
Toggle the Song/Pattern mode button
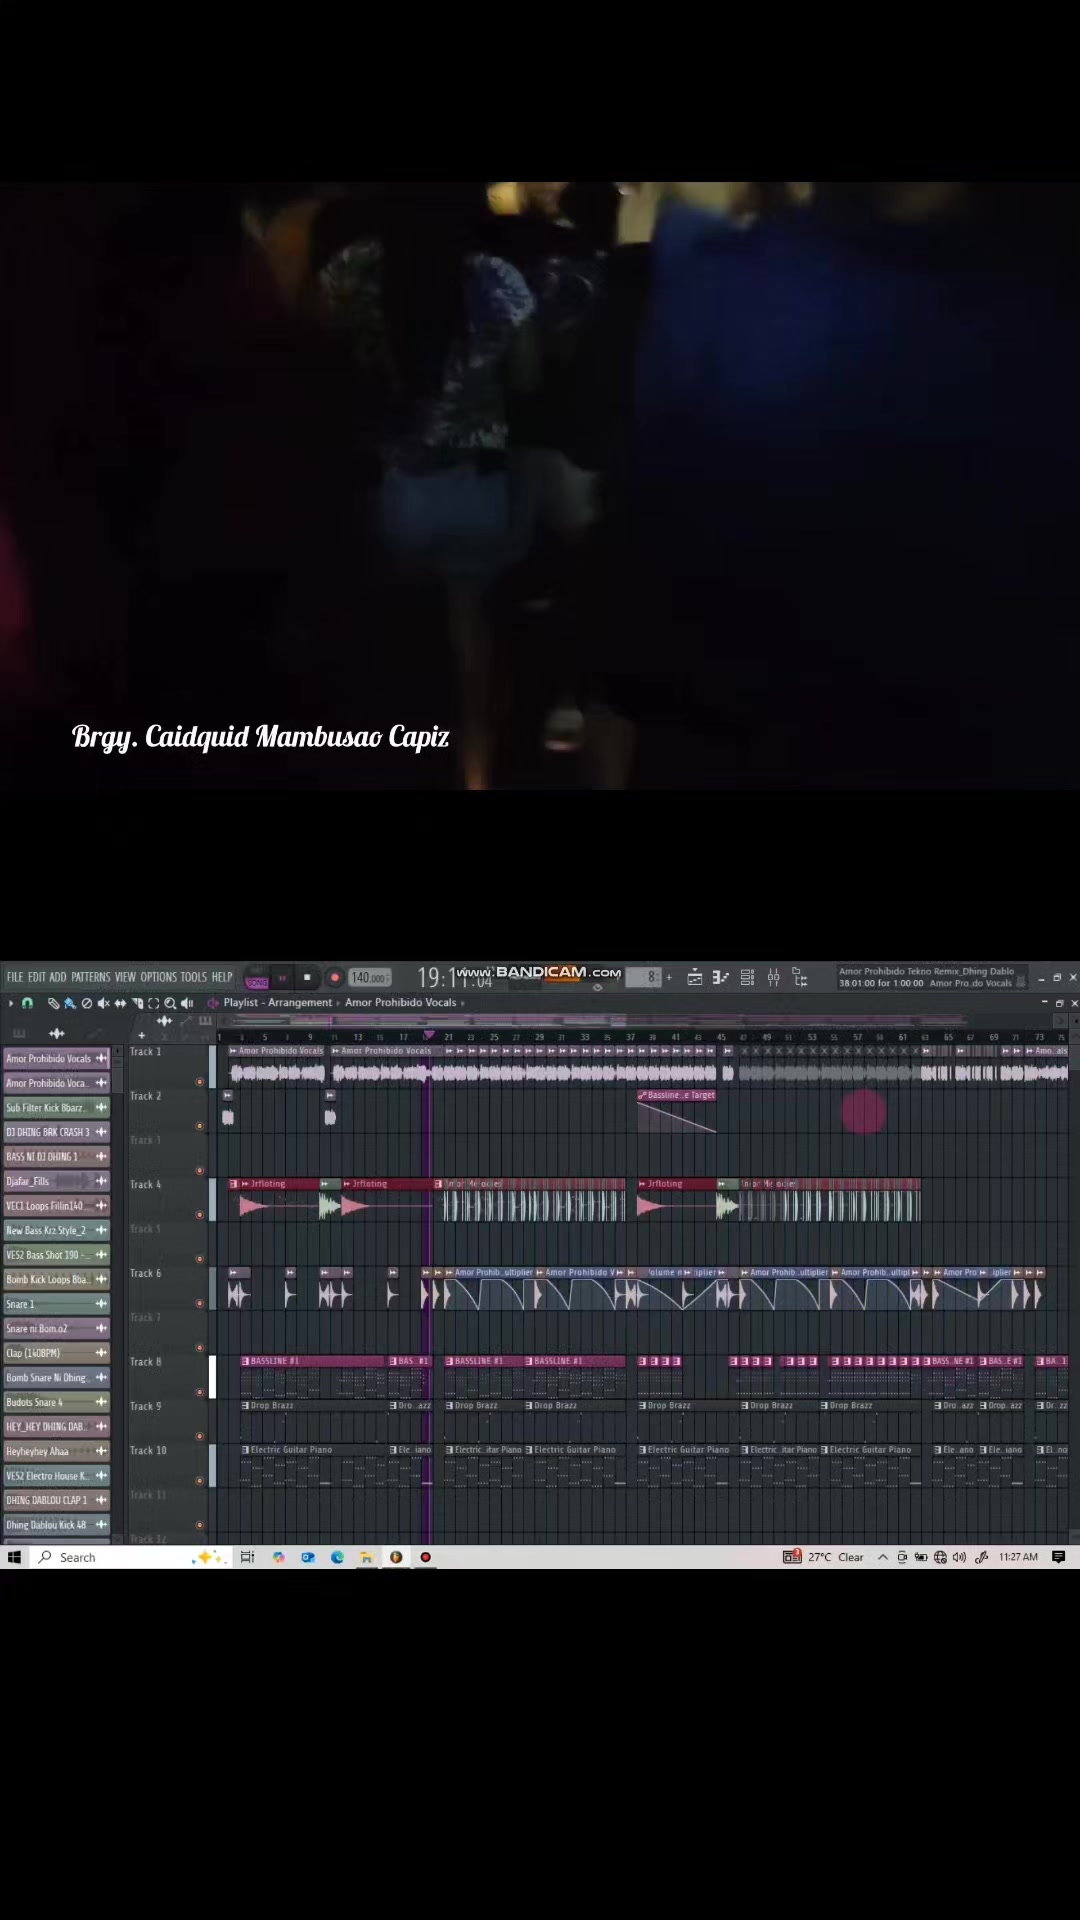pos(257,979)
